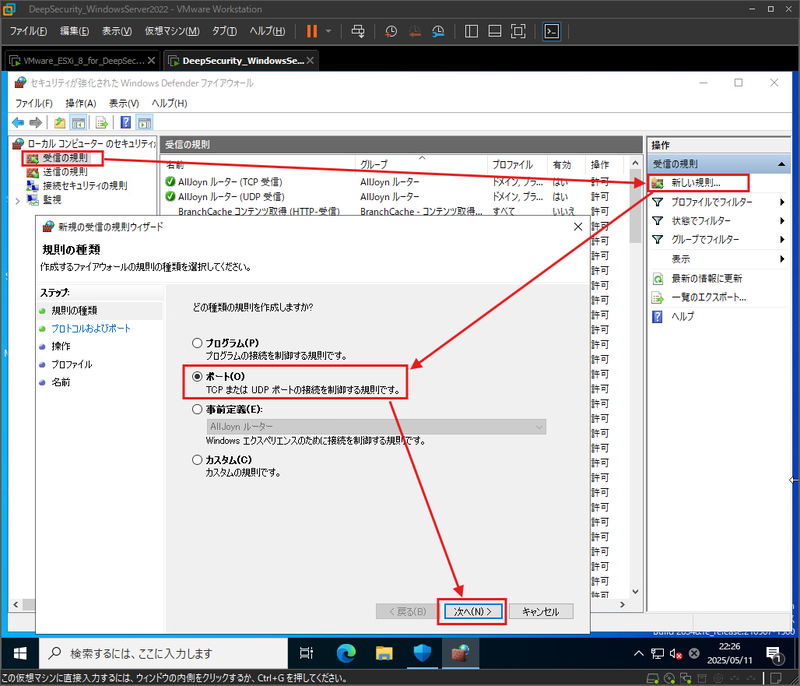Select 送信の規則 in the tree
The width and height of the screenshot is (800, 686).
[x=65, y=172]
